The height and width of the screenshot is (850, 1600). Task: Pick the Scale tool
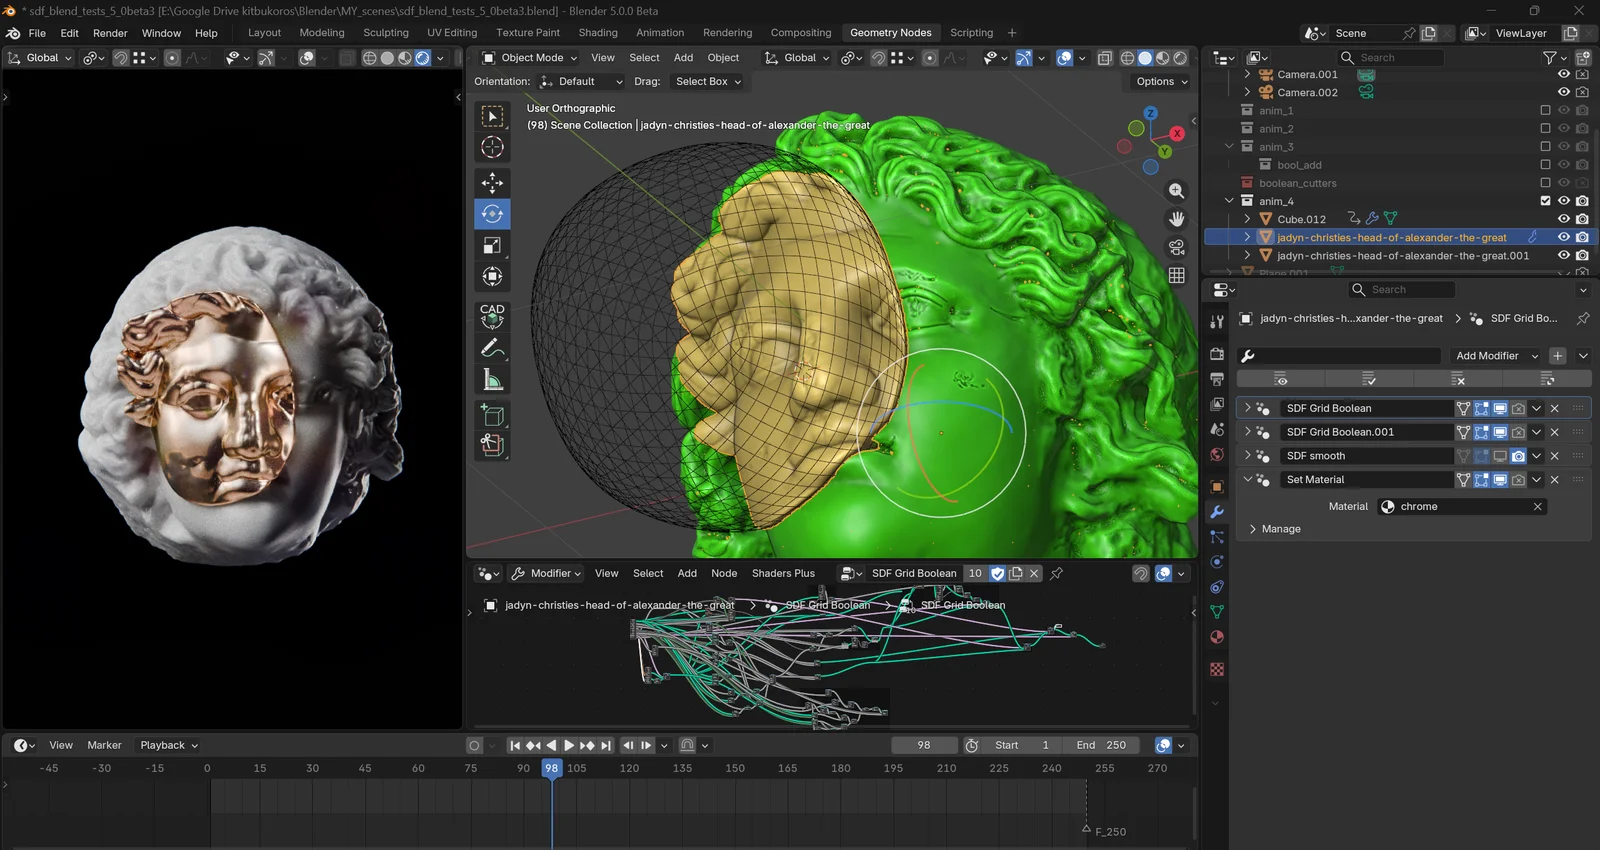pos(492,245)
